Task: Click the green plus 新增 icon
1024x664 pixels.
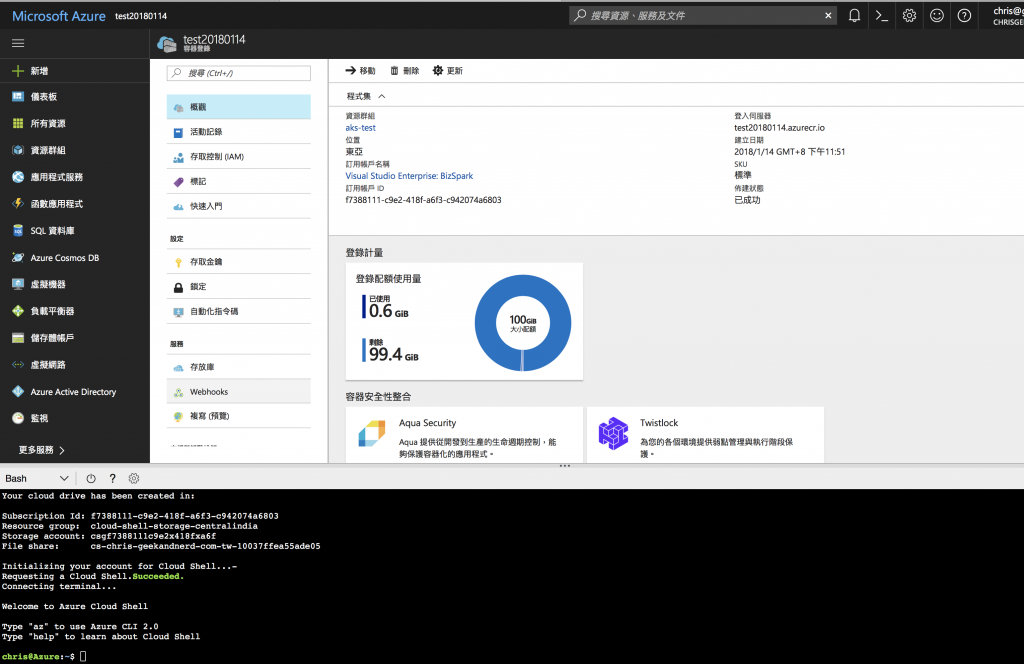Action: pos(18,71)
